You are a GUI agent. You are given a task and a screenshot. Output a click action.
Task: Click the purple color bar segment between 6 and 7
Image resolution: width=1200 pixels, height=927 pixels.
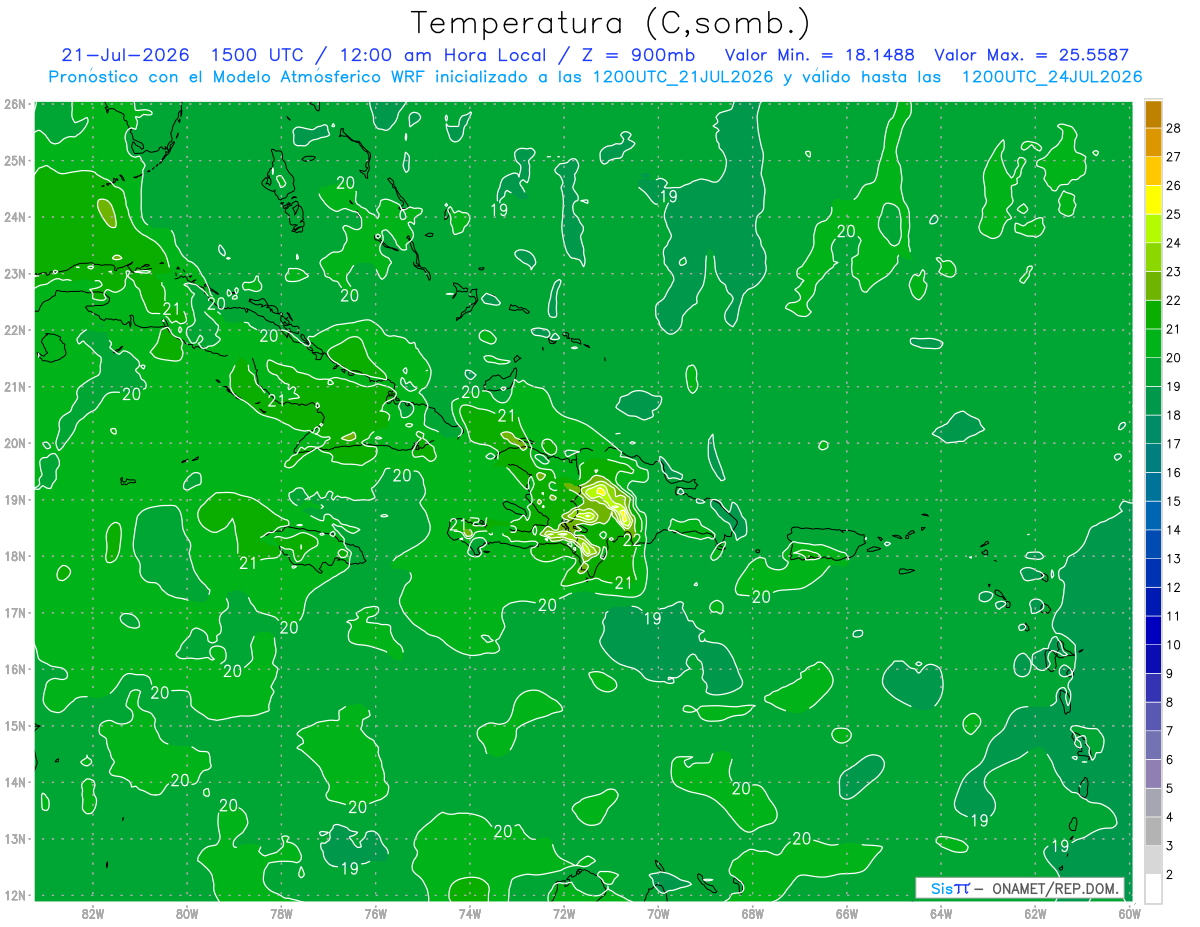1153,745
